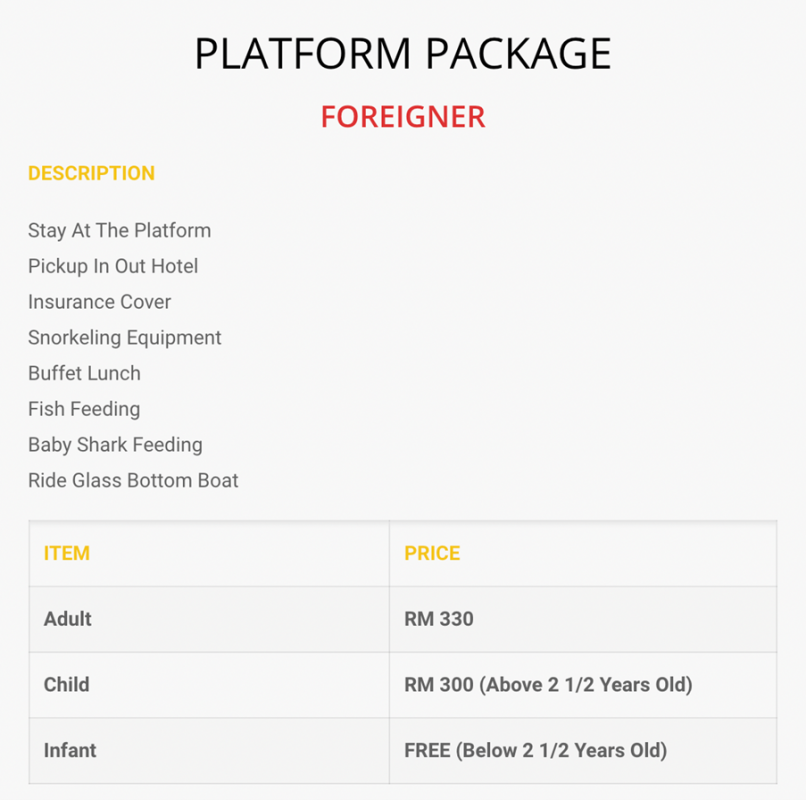Image resolution: width=806 pixels, height=800 pixels.
Task: Select the Infant row label
Action: pos(70,751)
